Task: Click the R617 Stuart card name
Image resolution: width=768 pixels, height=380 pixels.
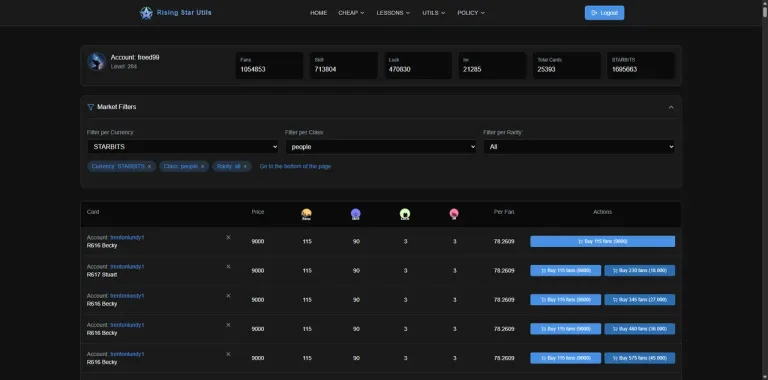Action: click(x=102, y=275)
